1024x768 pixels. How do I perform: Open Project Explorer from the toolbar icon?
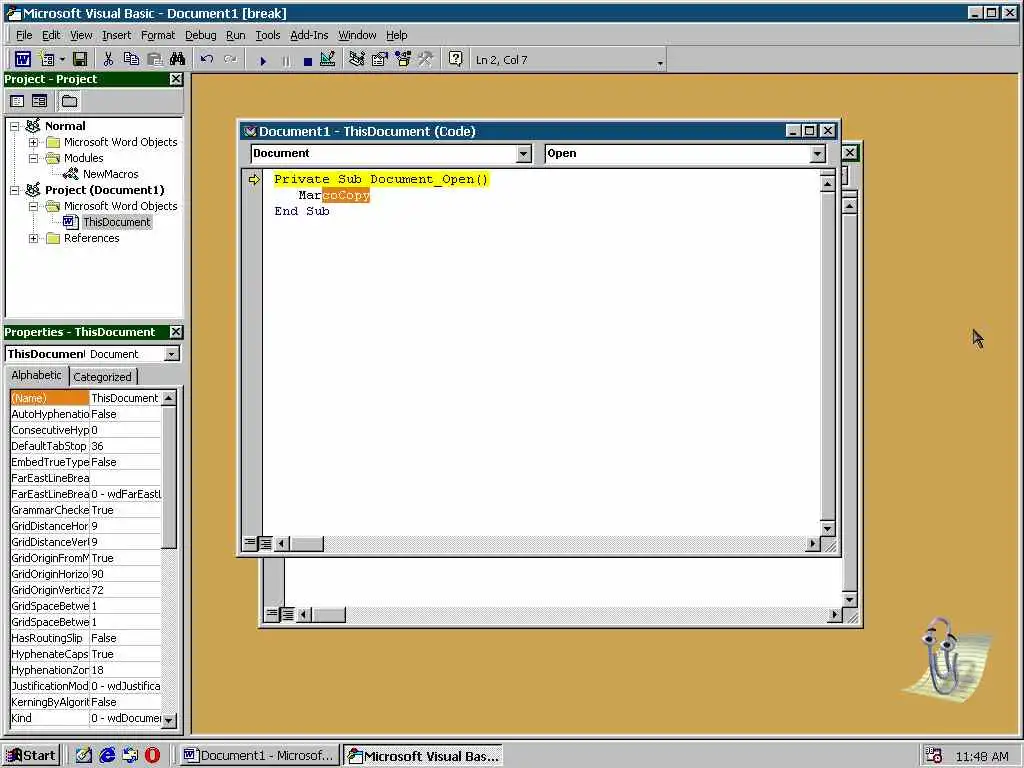pyautogui.click(x=357, y=59)
